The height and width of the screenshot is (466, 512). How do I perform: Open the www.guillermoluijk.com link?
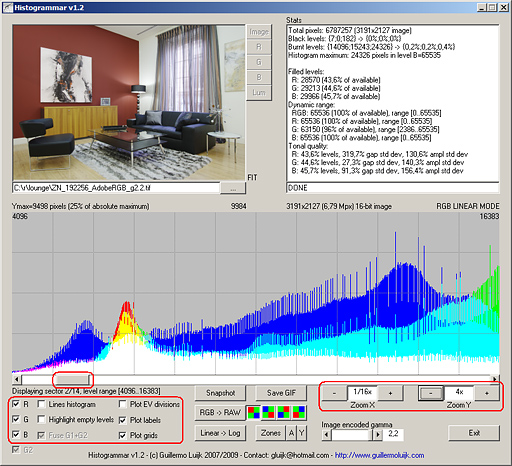(x=379, y=455)
